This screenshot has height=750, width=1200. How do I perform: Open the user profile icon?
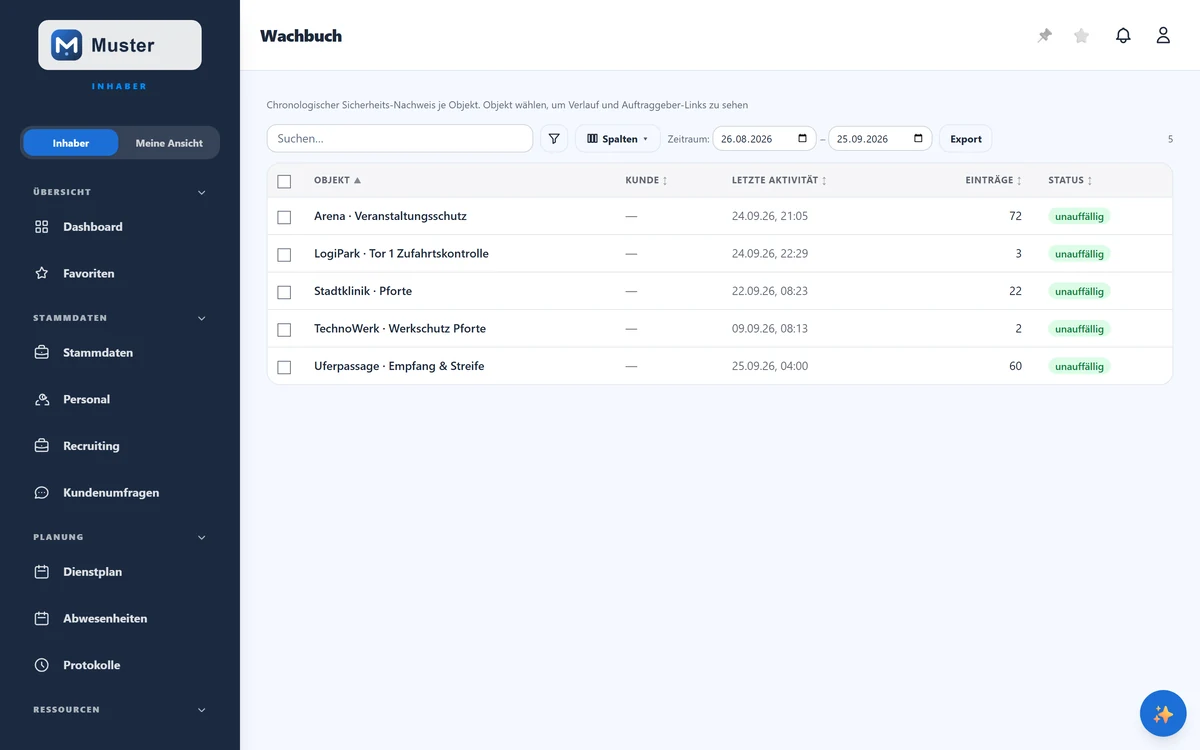coord(1163,36)
